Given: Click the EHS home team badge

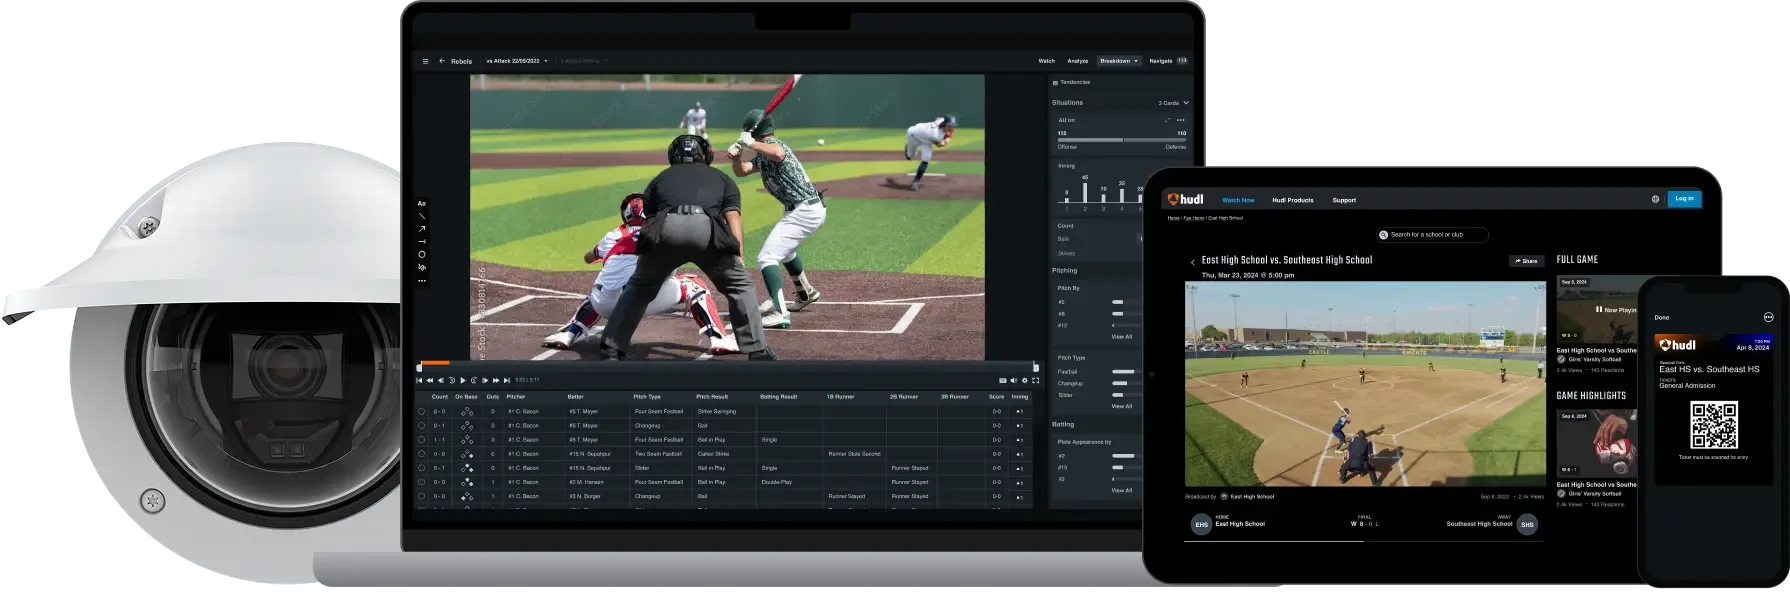Looking at the screenshot, I should click(x=1201, y=524).
